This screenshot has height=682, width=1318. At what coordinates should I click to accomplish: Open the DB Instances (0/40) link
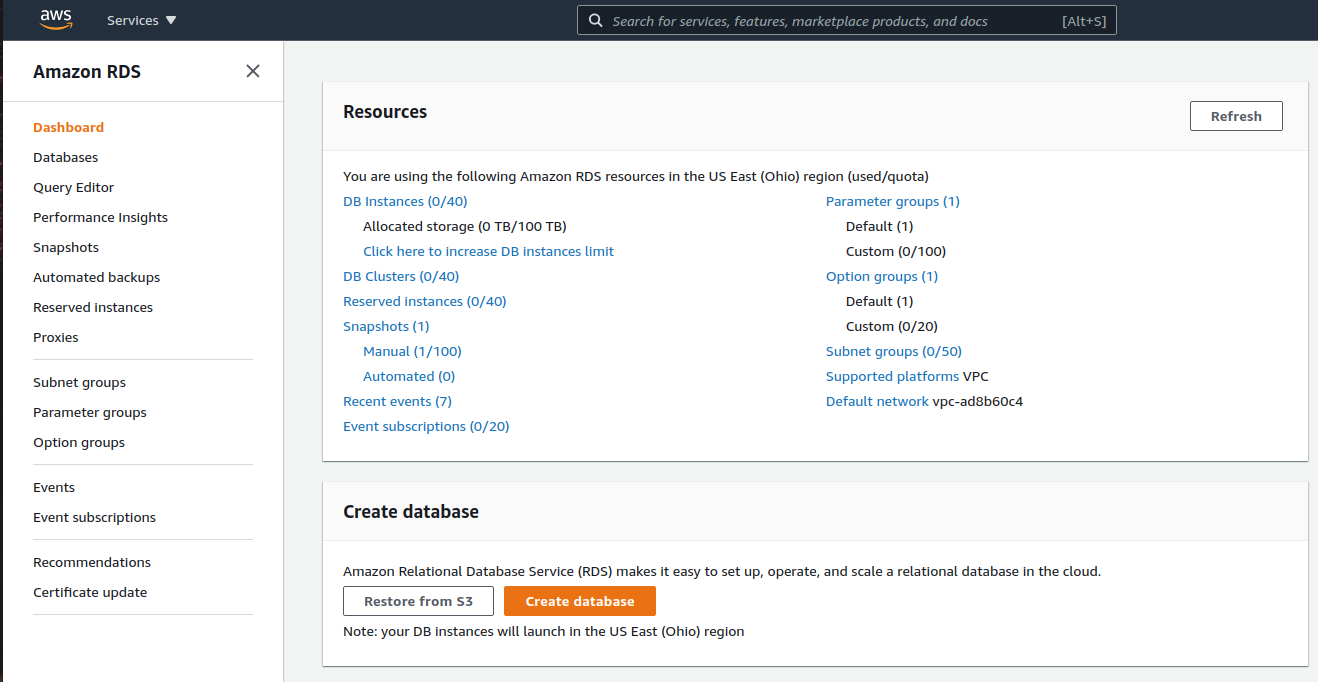[x=405, y=201]
